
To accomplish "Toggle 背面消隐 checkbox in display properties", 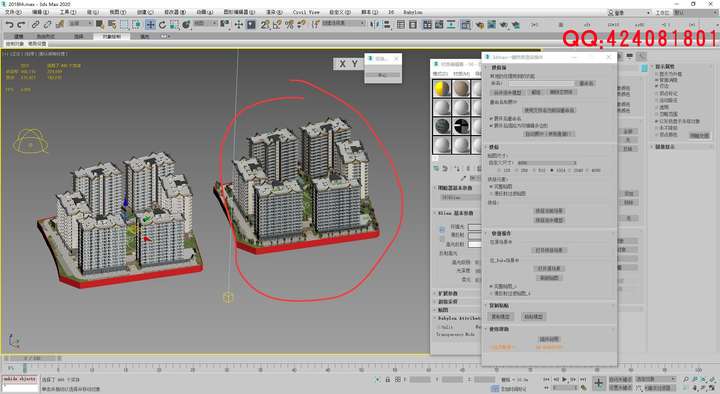I will point(657,80).
